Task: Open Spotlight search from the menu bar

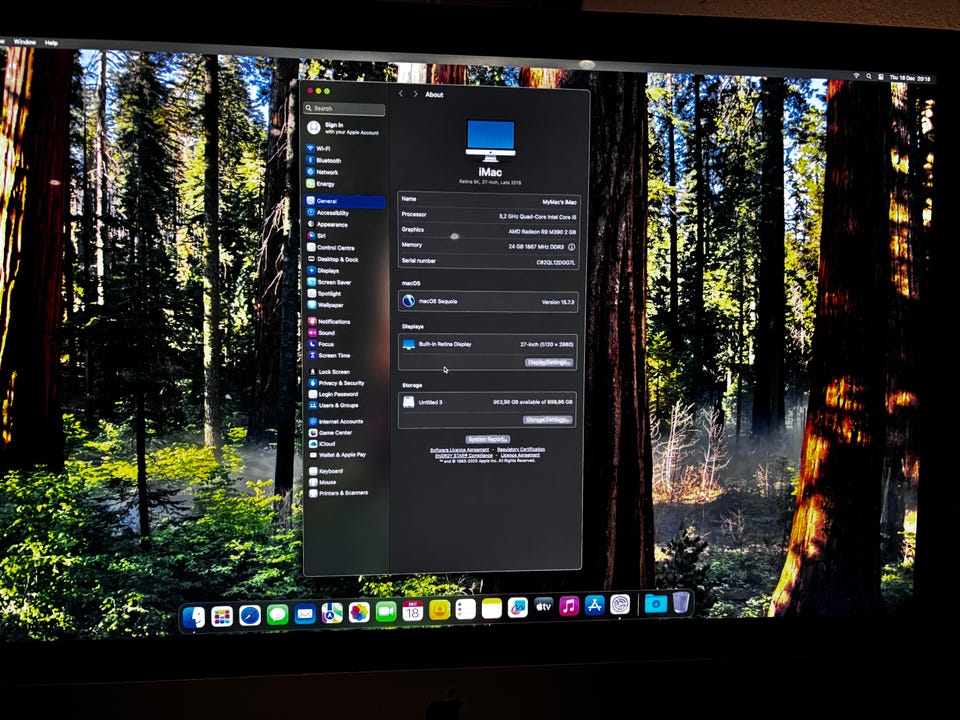Action: pyautogui.click(x=868, y=76)
